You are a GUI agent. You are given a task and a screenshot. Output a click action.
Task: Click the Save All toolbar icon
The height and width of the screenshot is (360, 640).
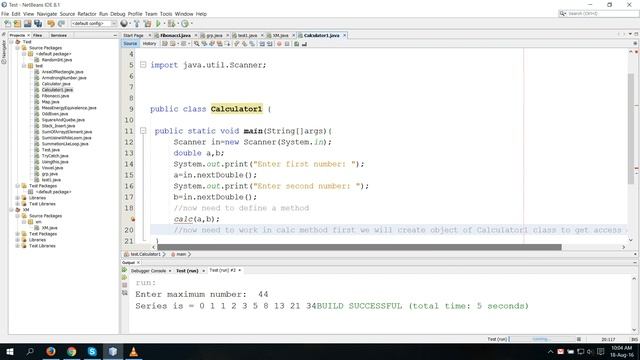(x=38, y=24)
